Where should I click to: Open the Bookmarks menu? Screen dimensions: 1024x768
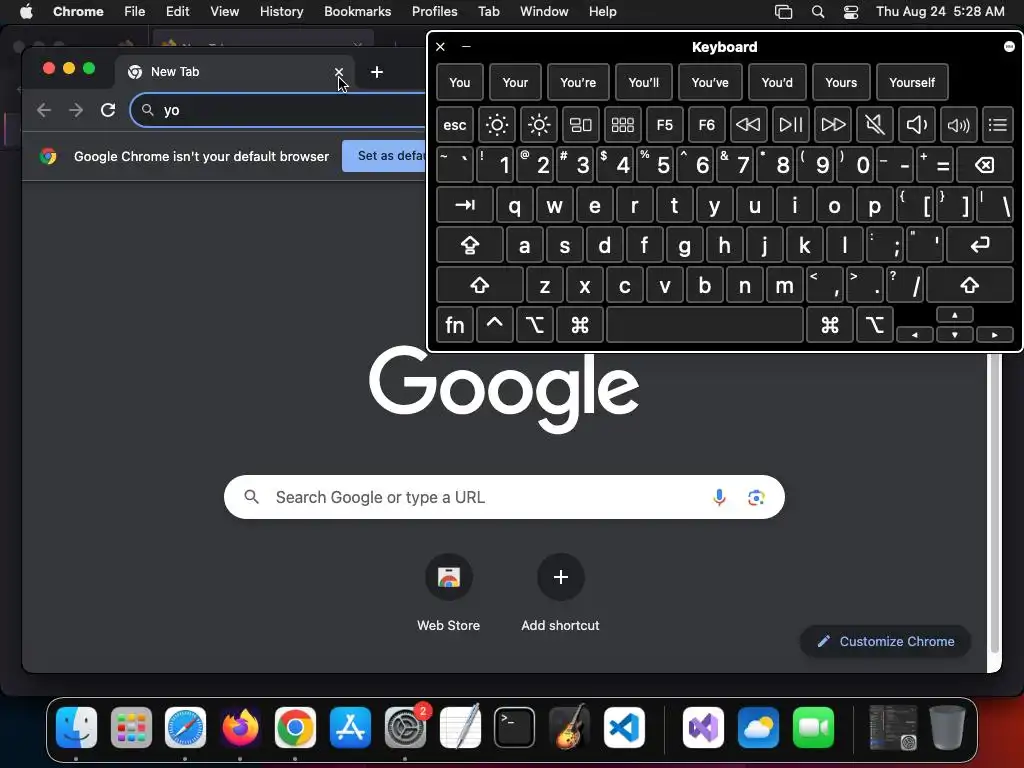point(358,11)
